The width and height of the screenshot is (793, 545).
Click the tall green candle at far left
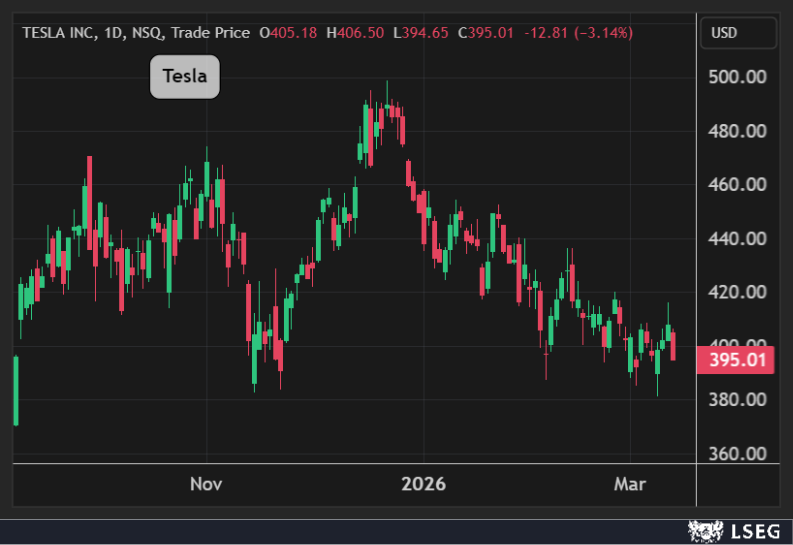click(15, 390)
